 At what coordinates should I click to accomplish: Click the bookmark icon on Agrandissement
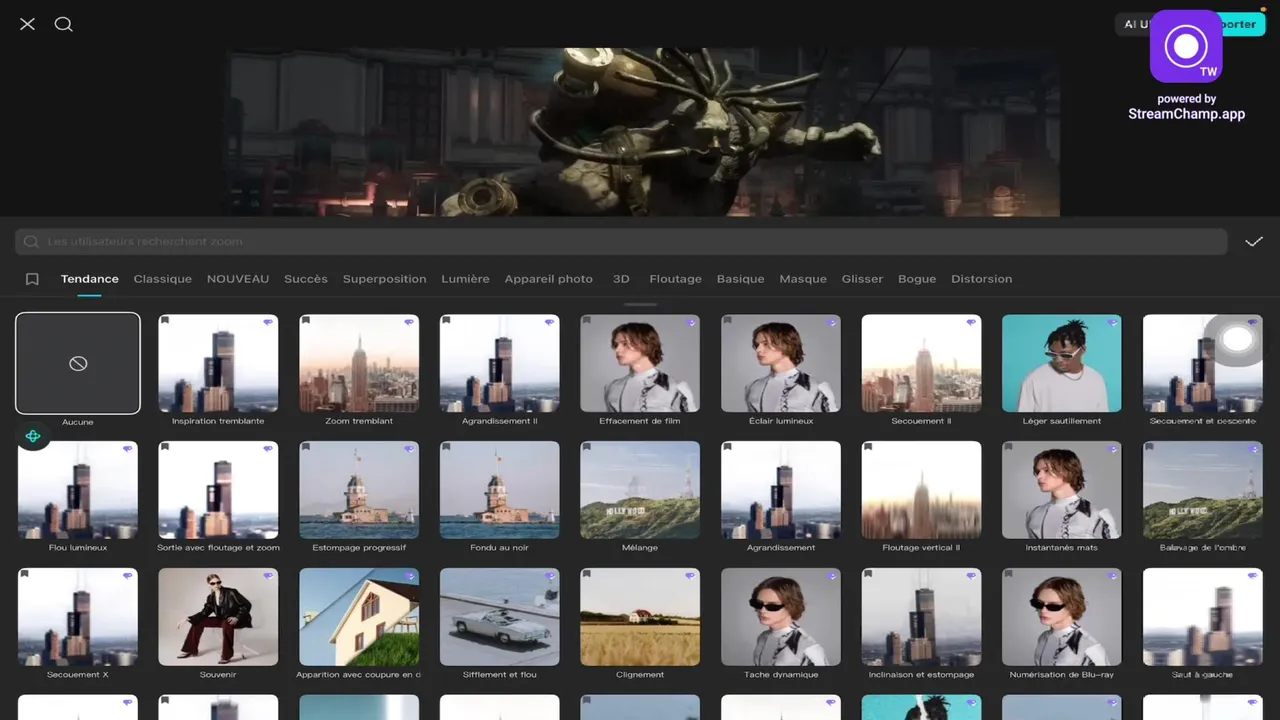click(728, 448)
